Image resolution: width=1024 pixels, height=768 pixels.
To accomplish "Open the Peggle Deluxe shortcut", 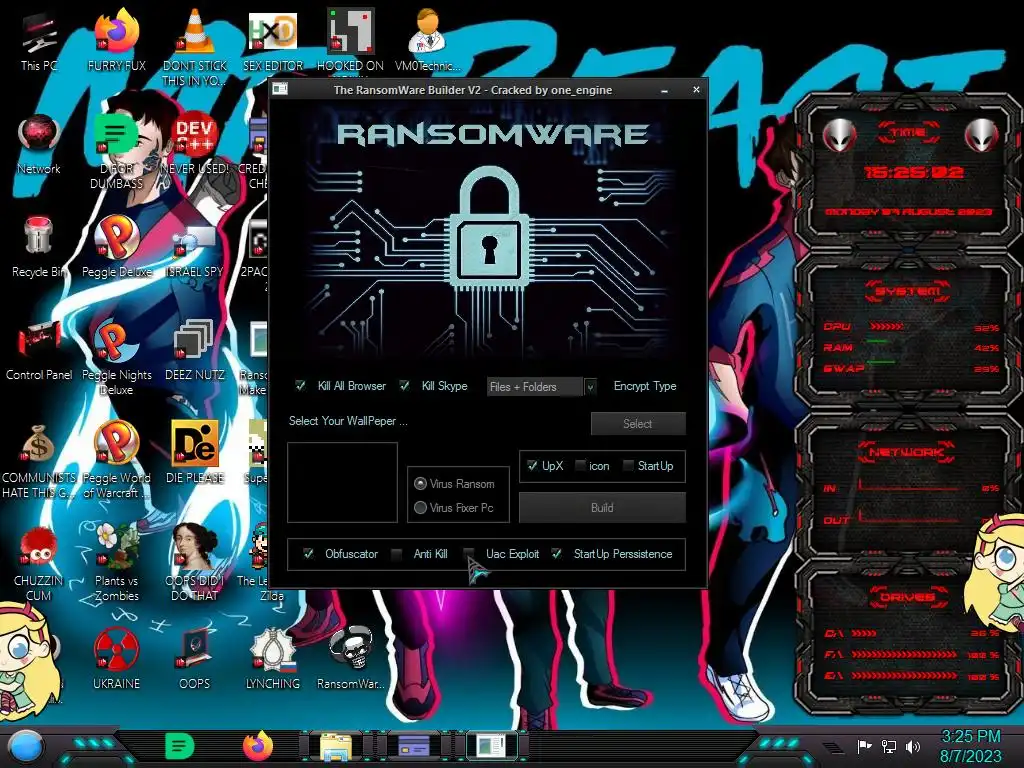I will [x=116, y=247].
